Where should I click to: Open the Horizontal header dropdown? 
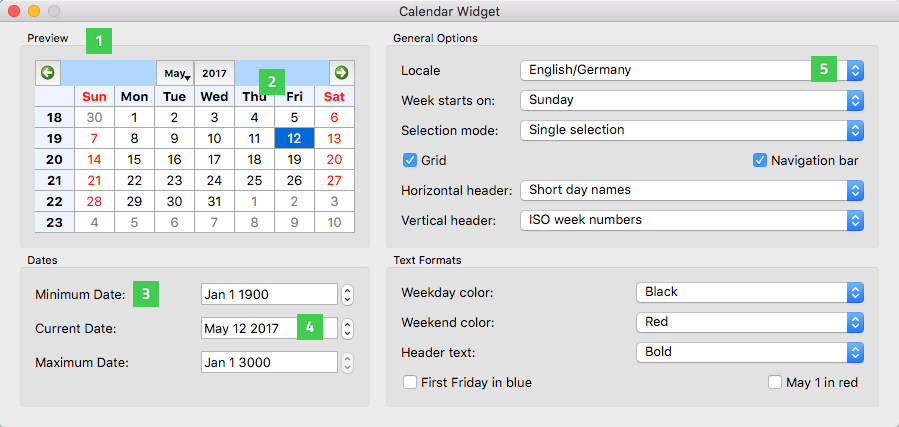(691, 190)
